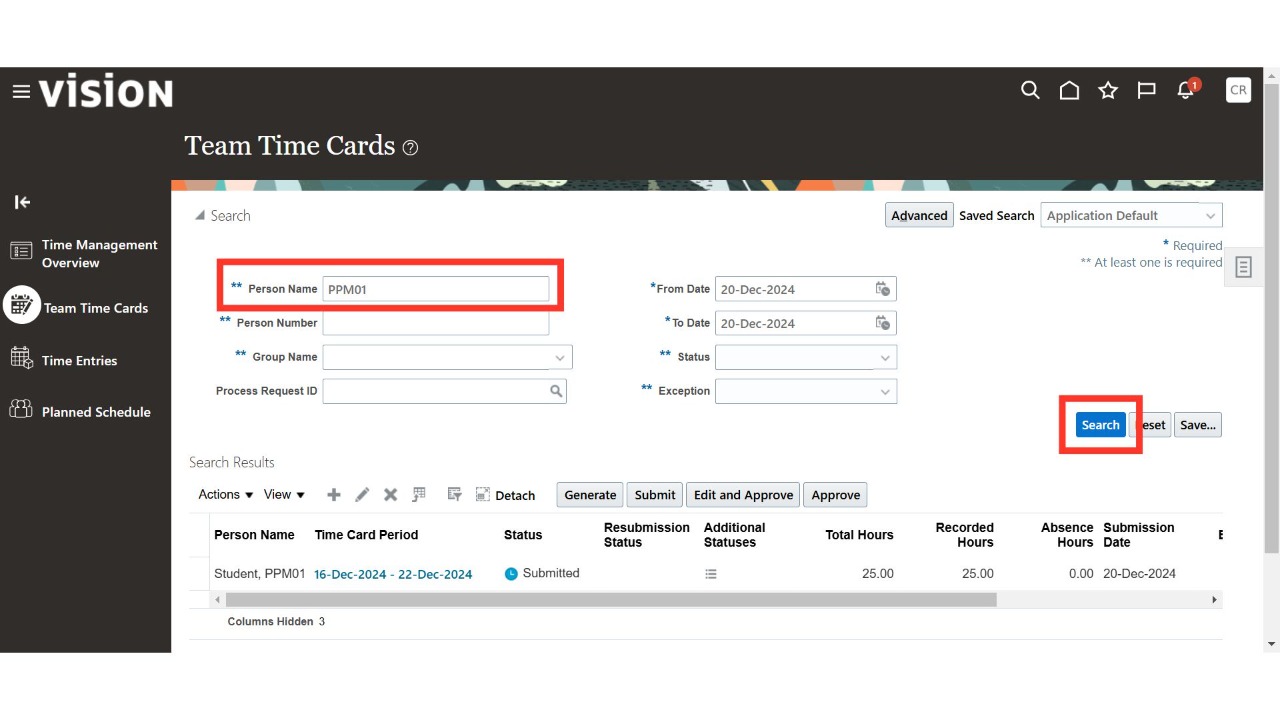Click the Submitted status cell

tap(542, 574)
